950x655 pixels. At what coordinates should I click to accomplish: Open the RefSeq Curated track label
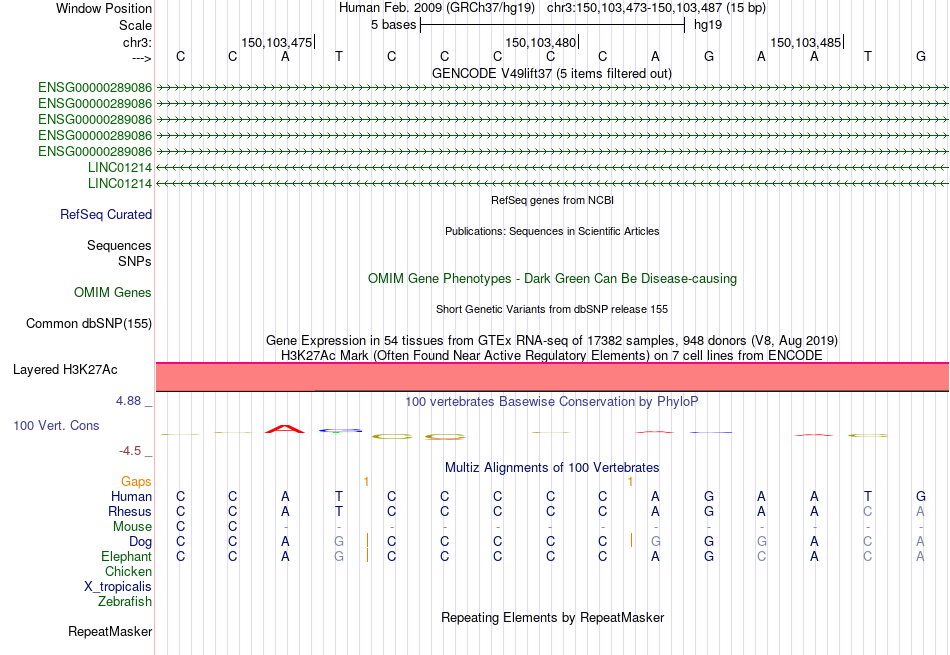tap(106, 214)
